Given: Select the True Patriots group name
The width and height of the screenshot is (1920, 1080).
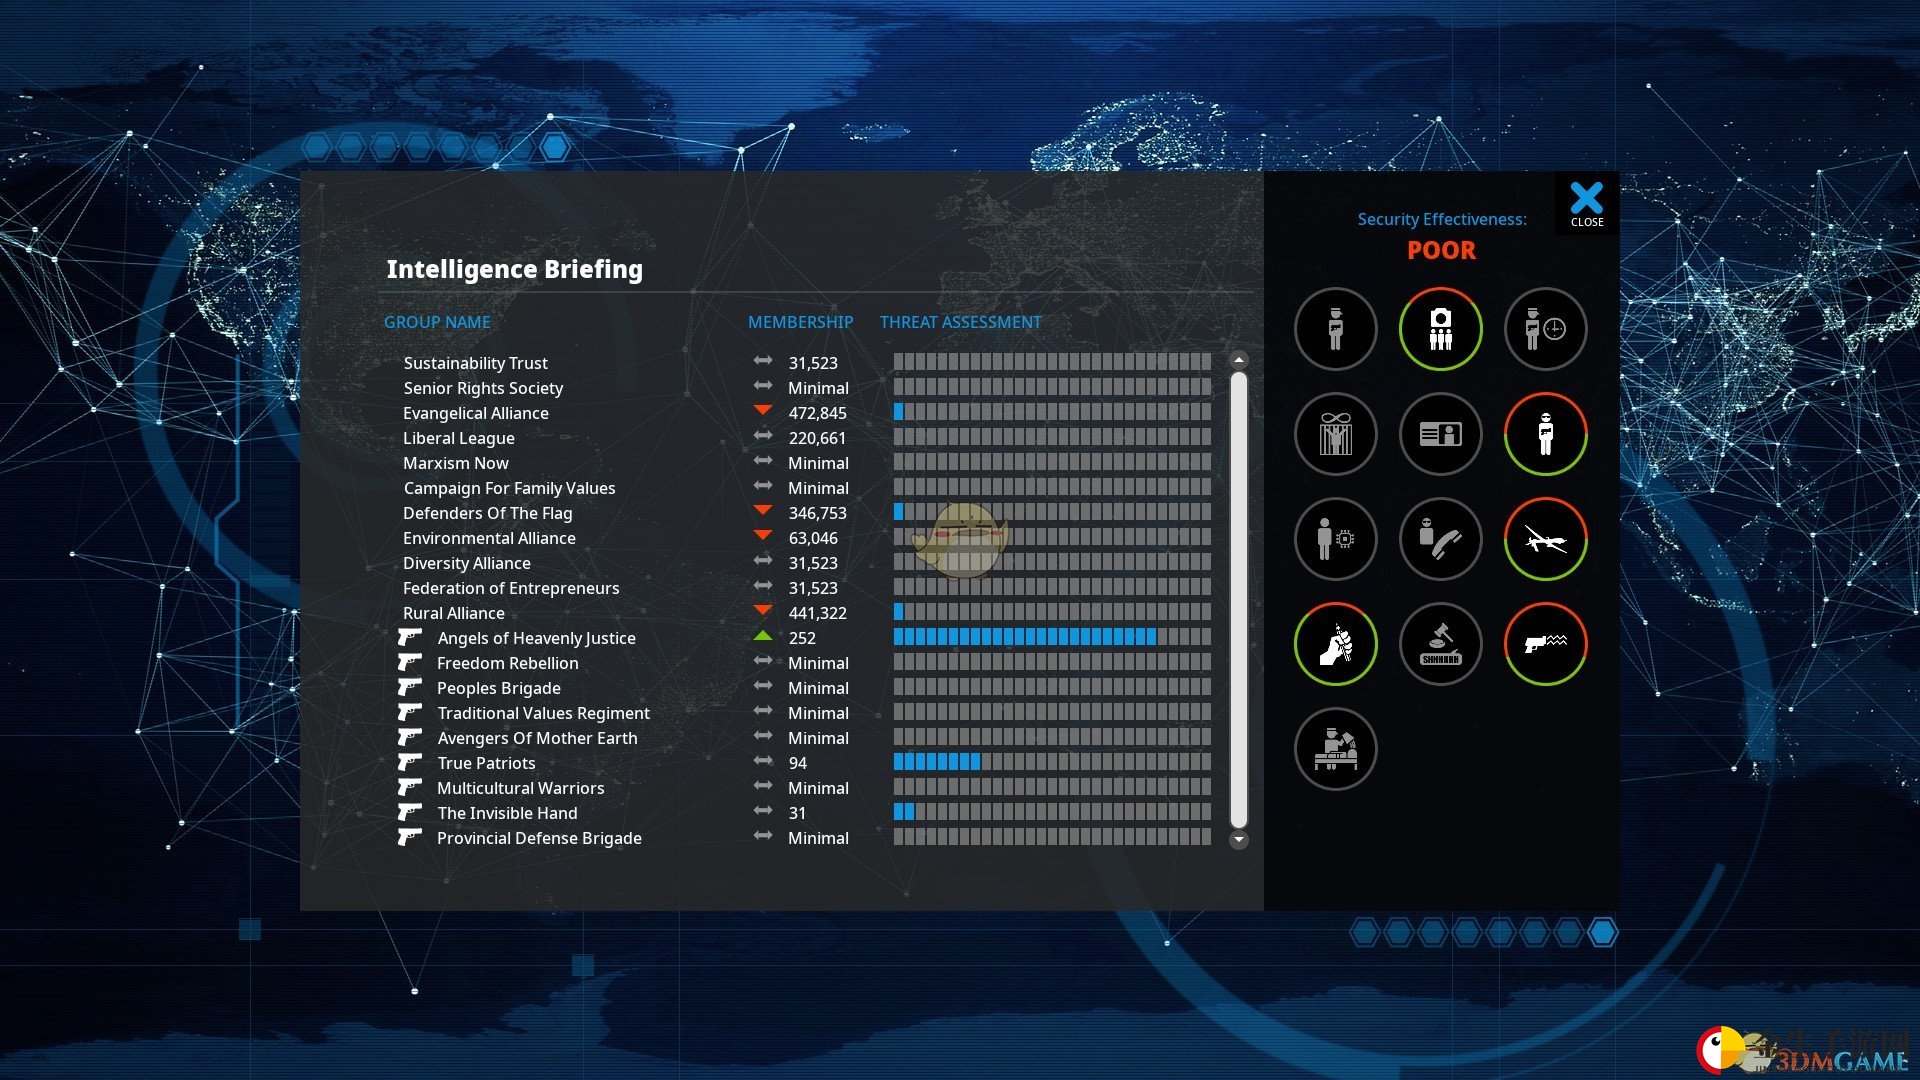Looking at the screenshot, I should [x=487, y=763].
